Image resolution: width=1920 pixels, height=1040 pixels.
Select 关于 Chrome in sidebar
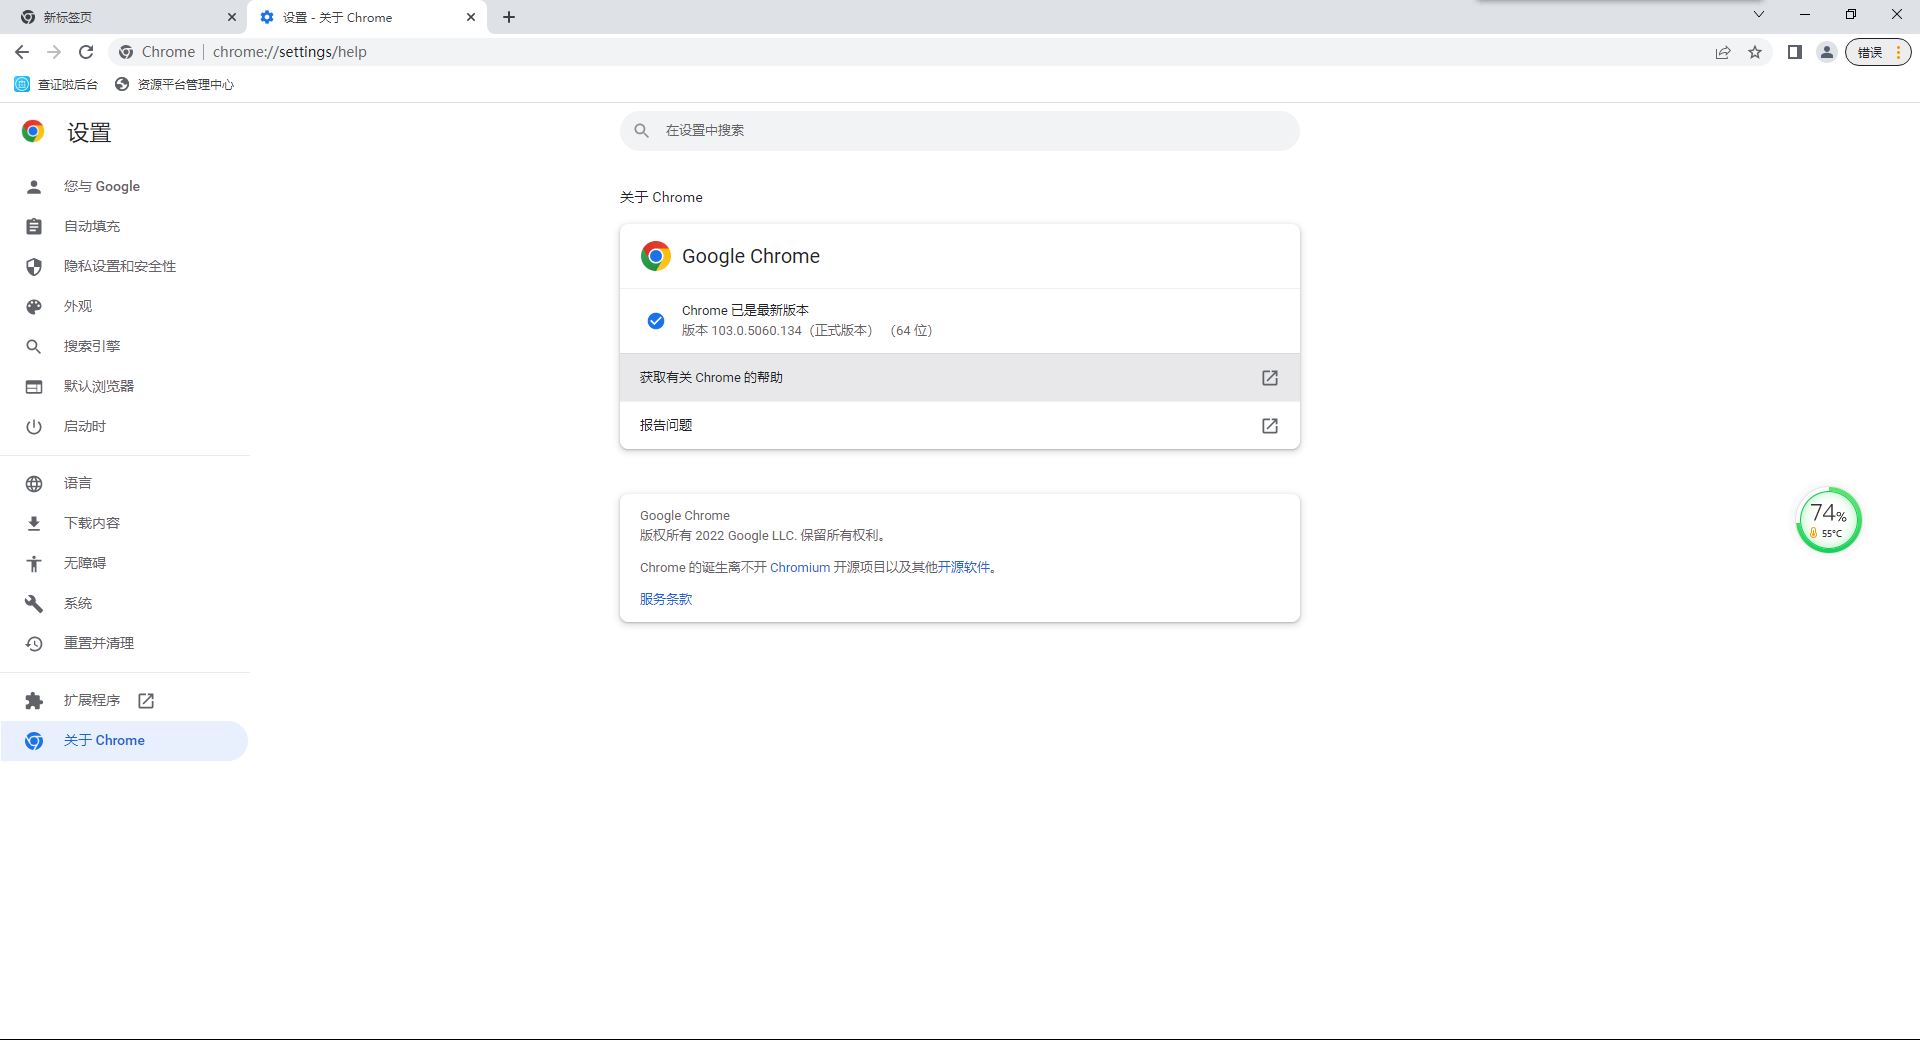click(x=124, y=740)
